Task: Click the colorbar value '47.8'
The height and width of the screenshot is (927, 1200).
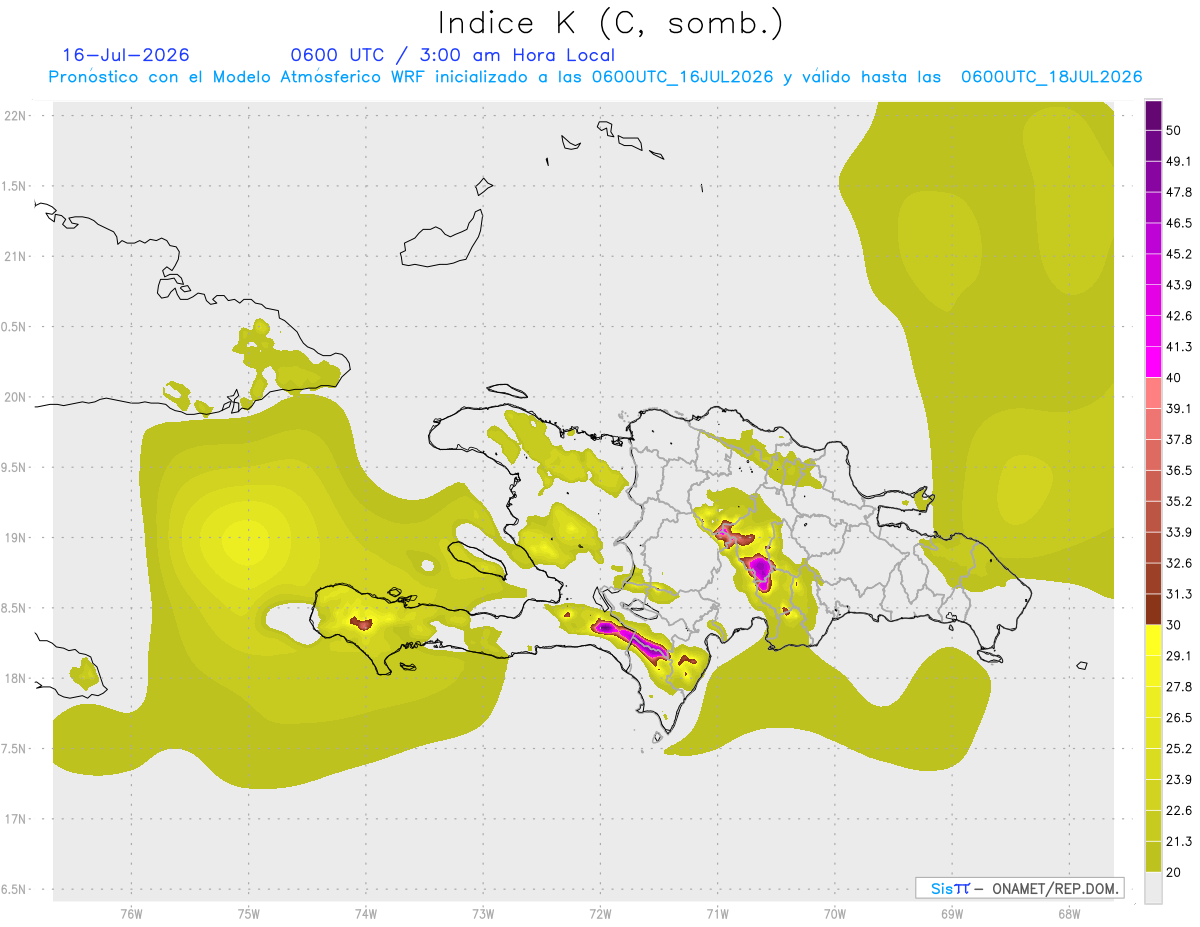Action: click(x=1179, y=192)
